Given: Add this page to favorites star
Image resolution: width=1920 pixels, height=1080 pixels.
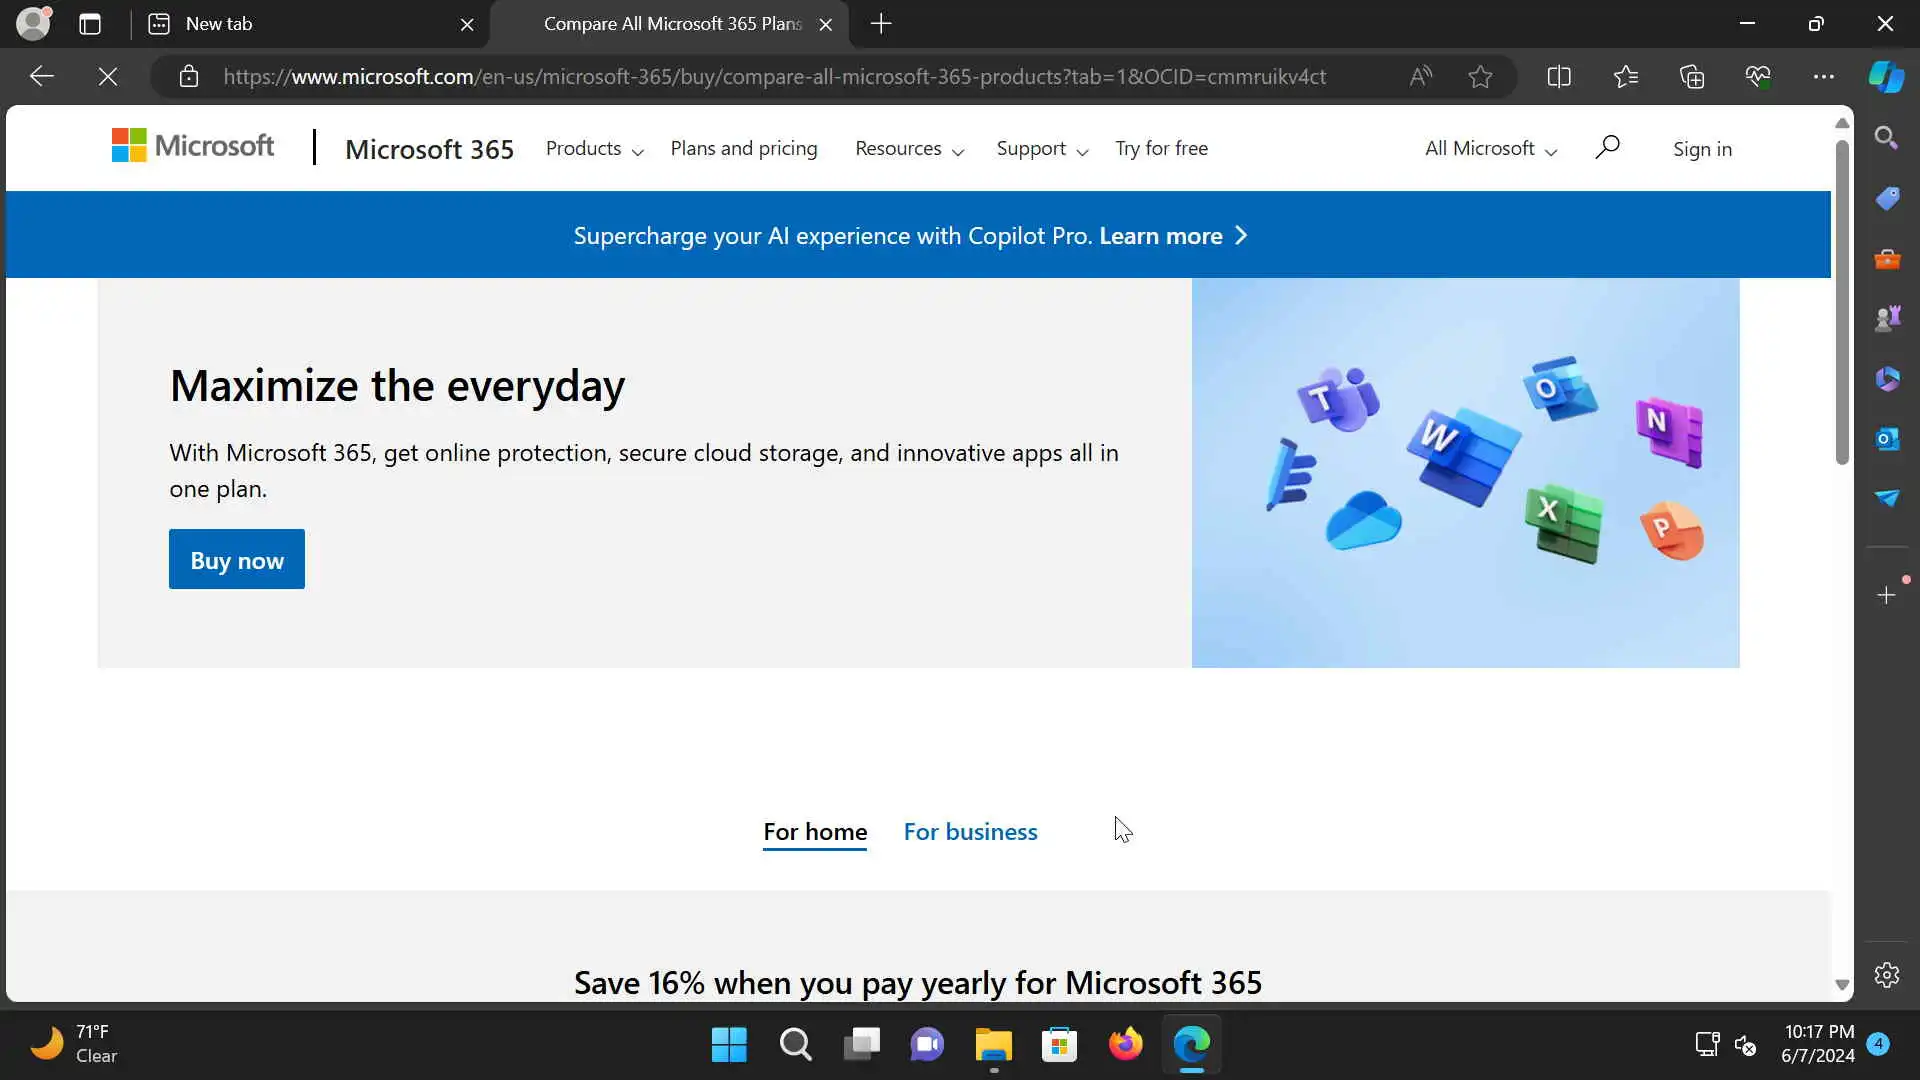Looking at the screenshot, I should [1480, 77].
